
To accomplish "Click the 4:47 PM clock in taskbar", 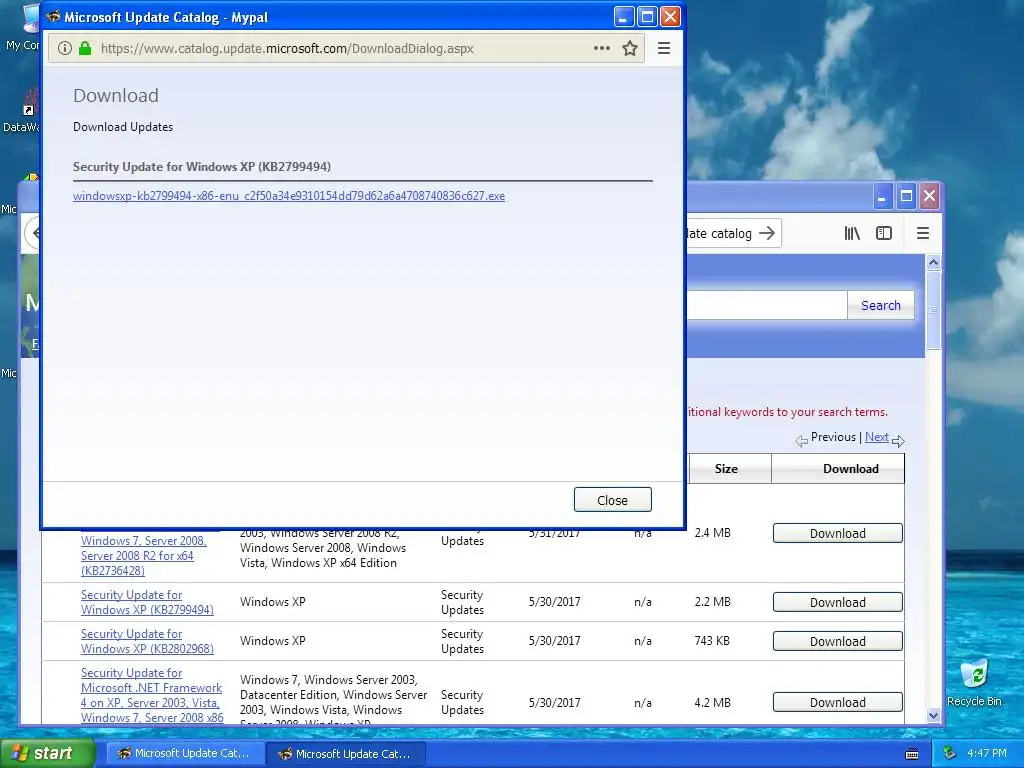I will (x=987, y=754).
